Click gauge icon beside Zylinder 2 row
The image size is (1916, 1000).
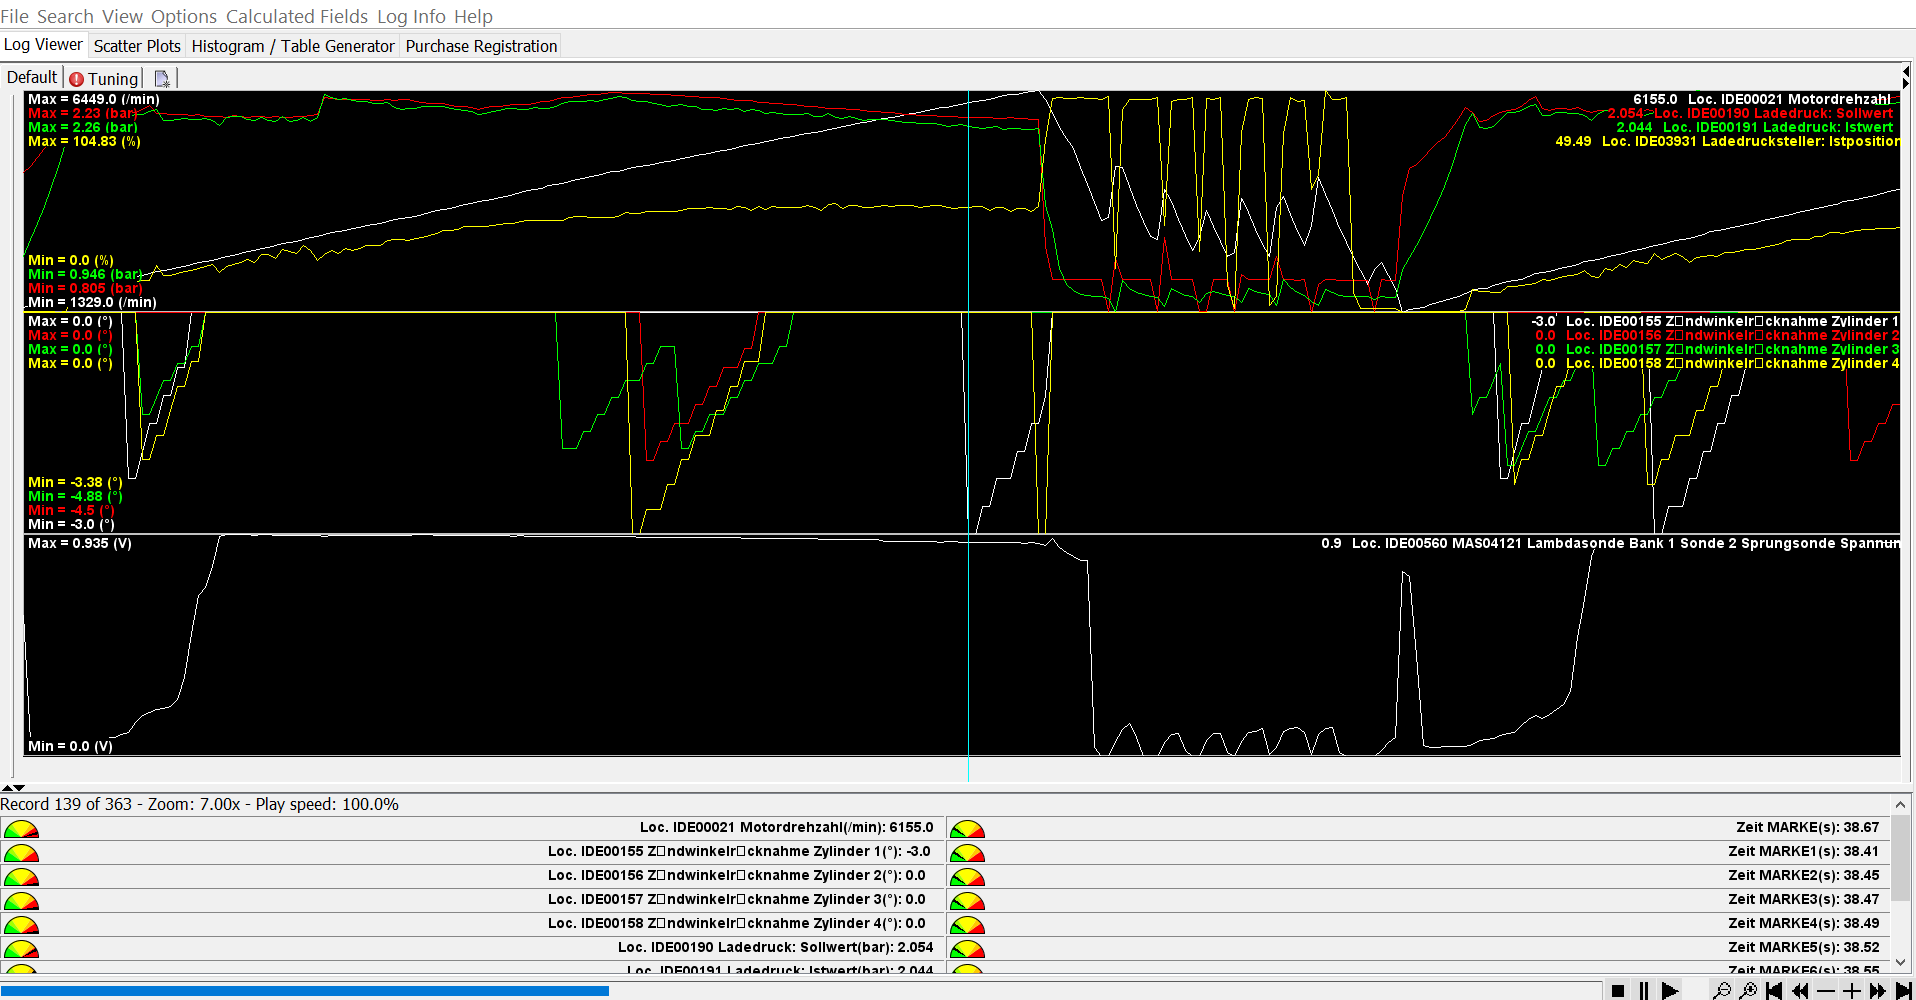point(21,877)
